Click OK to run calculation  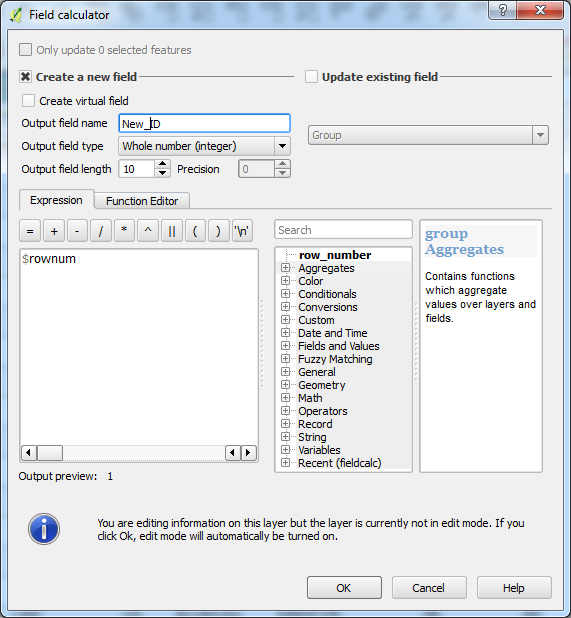pyautogui.click(x=344, y=588)
